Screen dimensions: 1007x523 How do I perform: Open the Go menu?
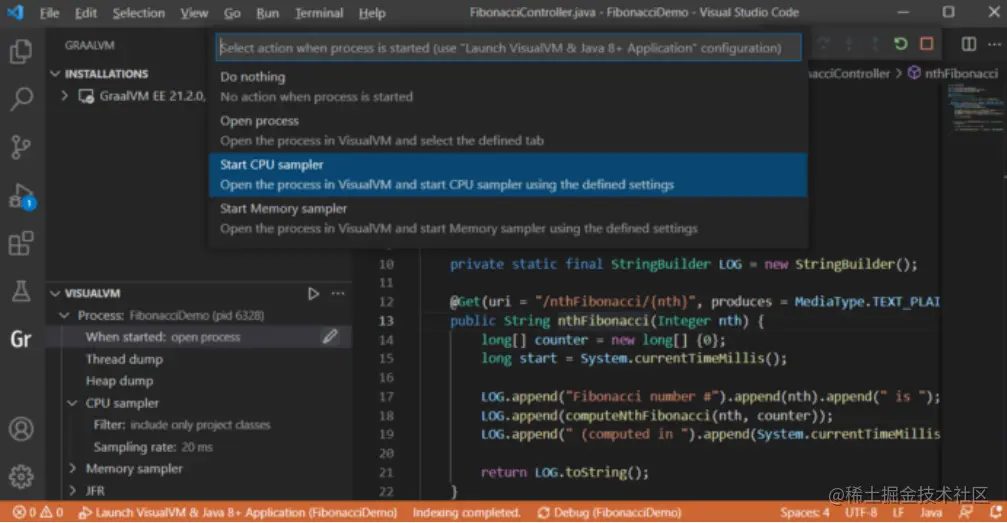click(x=232, y=13)
